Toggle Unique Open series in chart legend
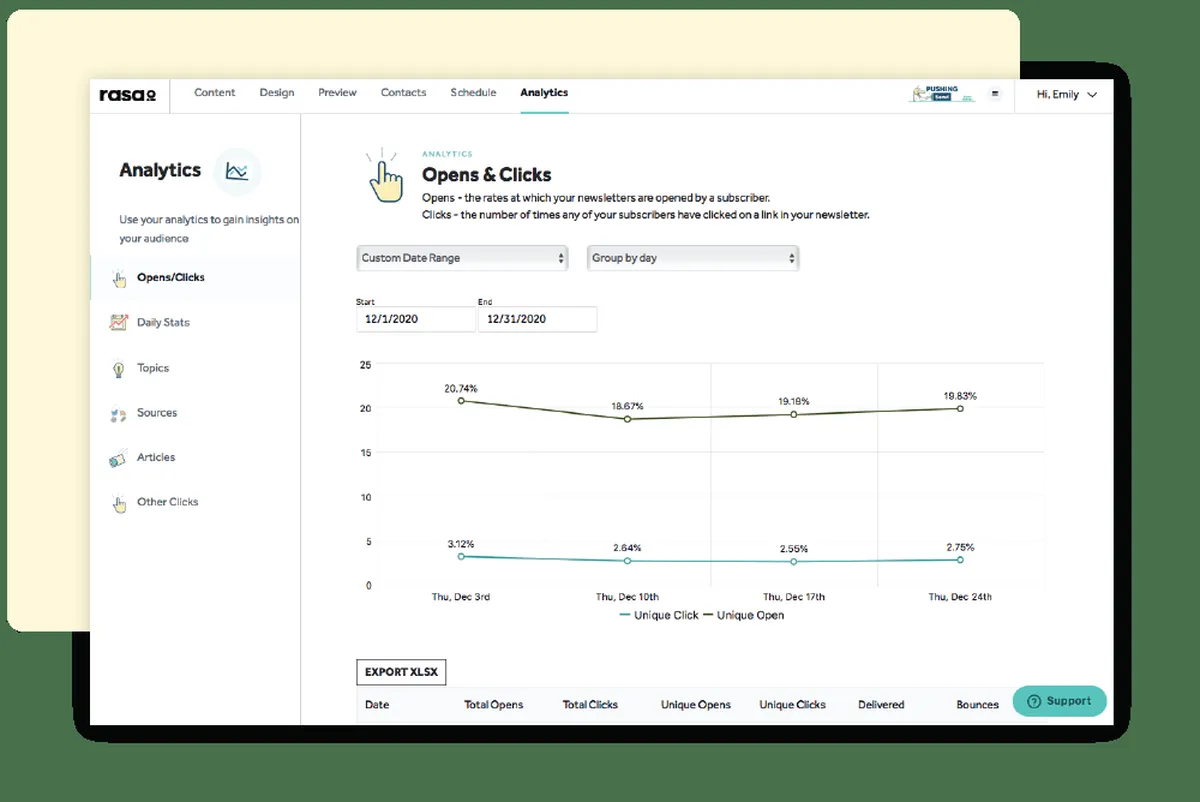 (x=744, y=616)
